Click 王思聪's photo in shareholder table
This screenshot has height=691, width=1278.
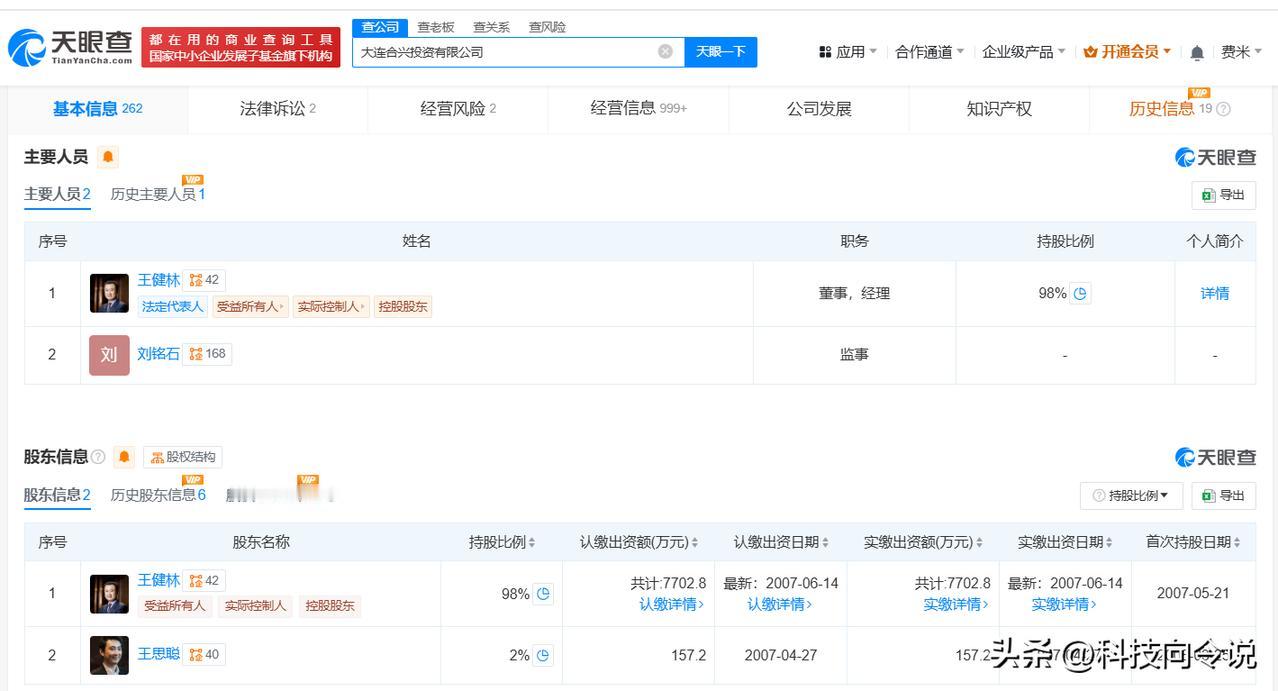click(x=109, y=655)
